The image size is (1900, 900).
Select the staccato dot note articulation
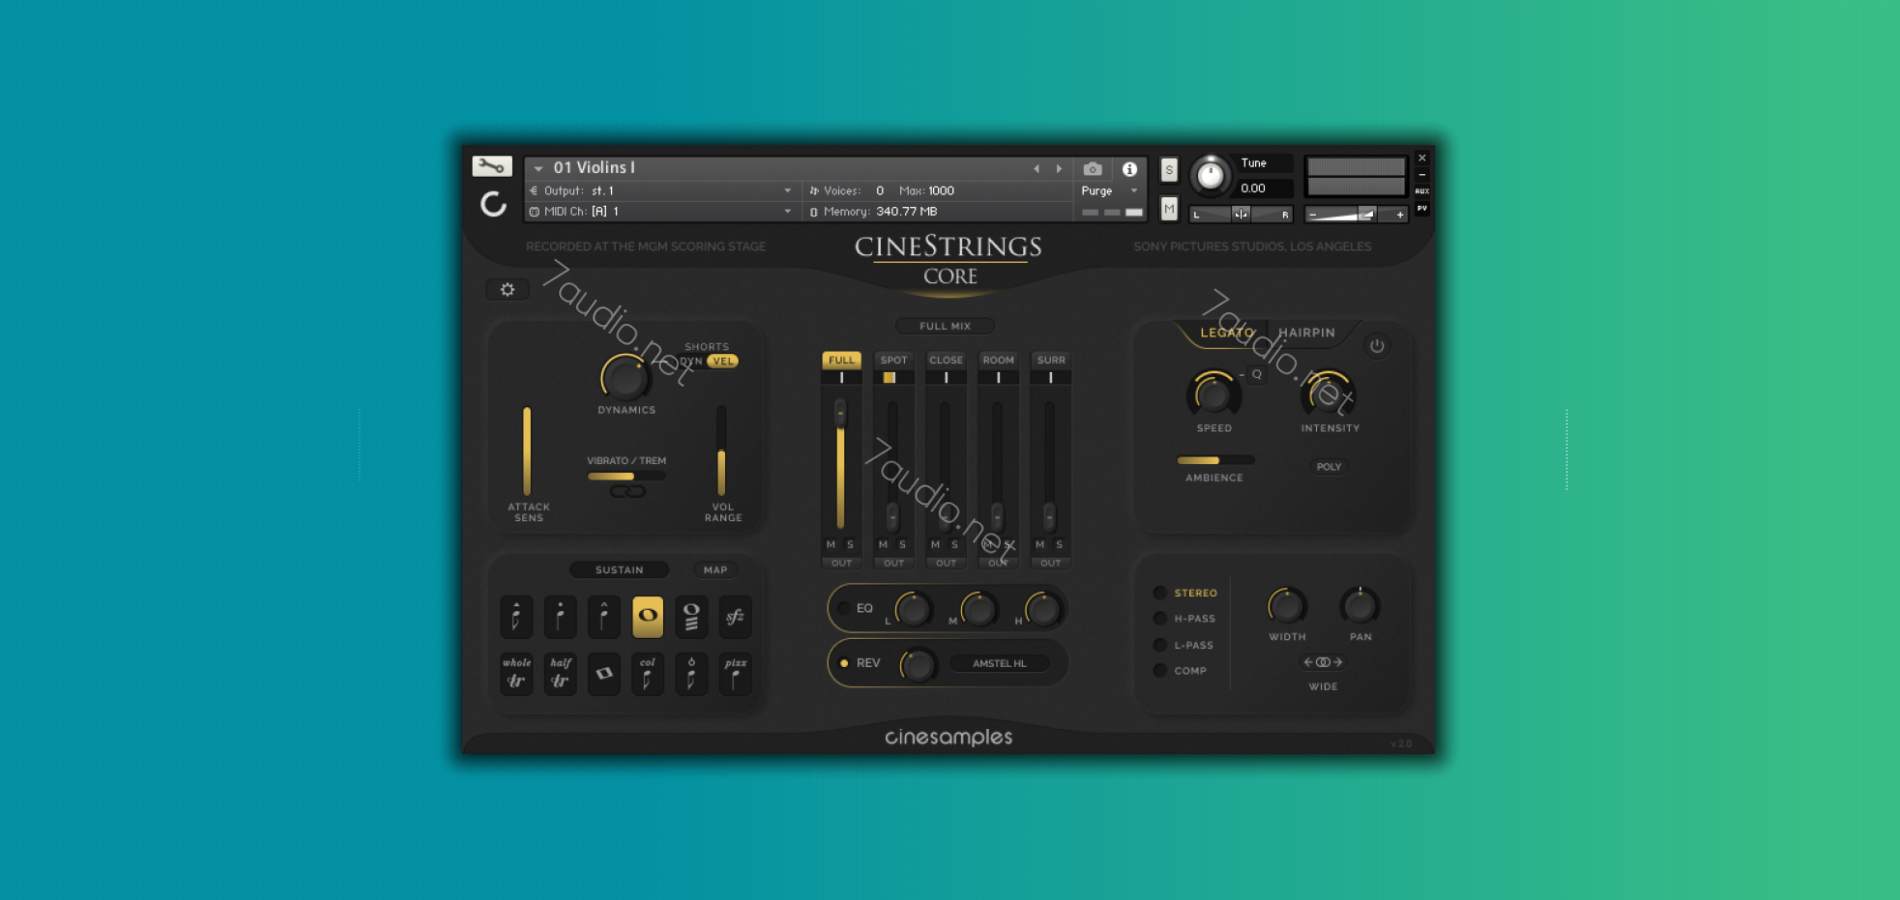coord(560,616)
